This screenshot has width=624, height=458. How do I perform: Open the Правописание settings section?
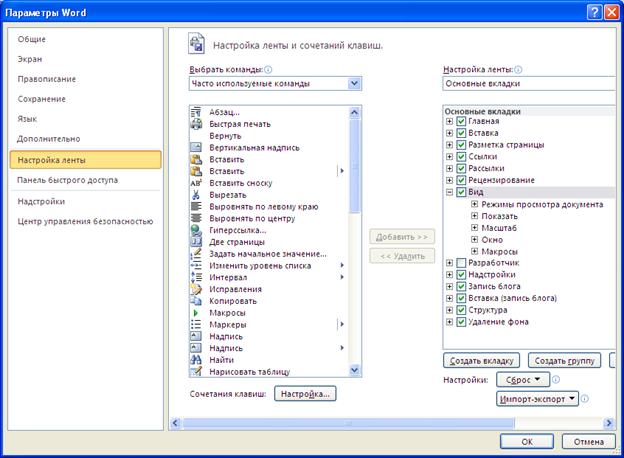47,79
